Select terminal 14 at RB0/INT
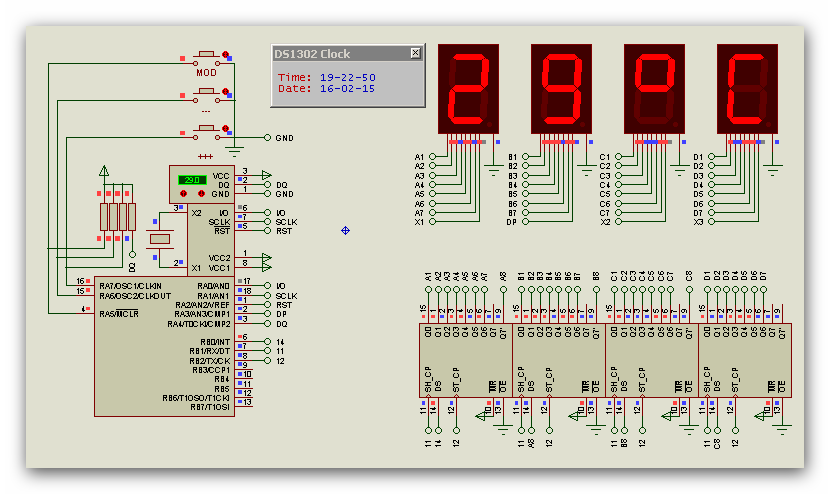830x494 pixels. [x=268, y=342]
